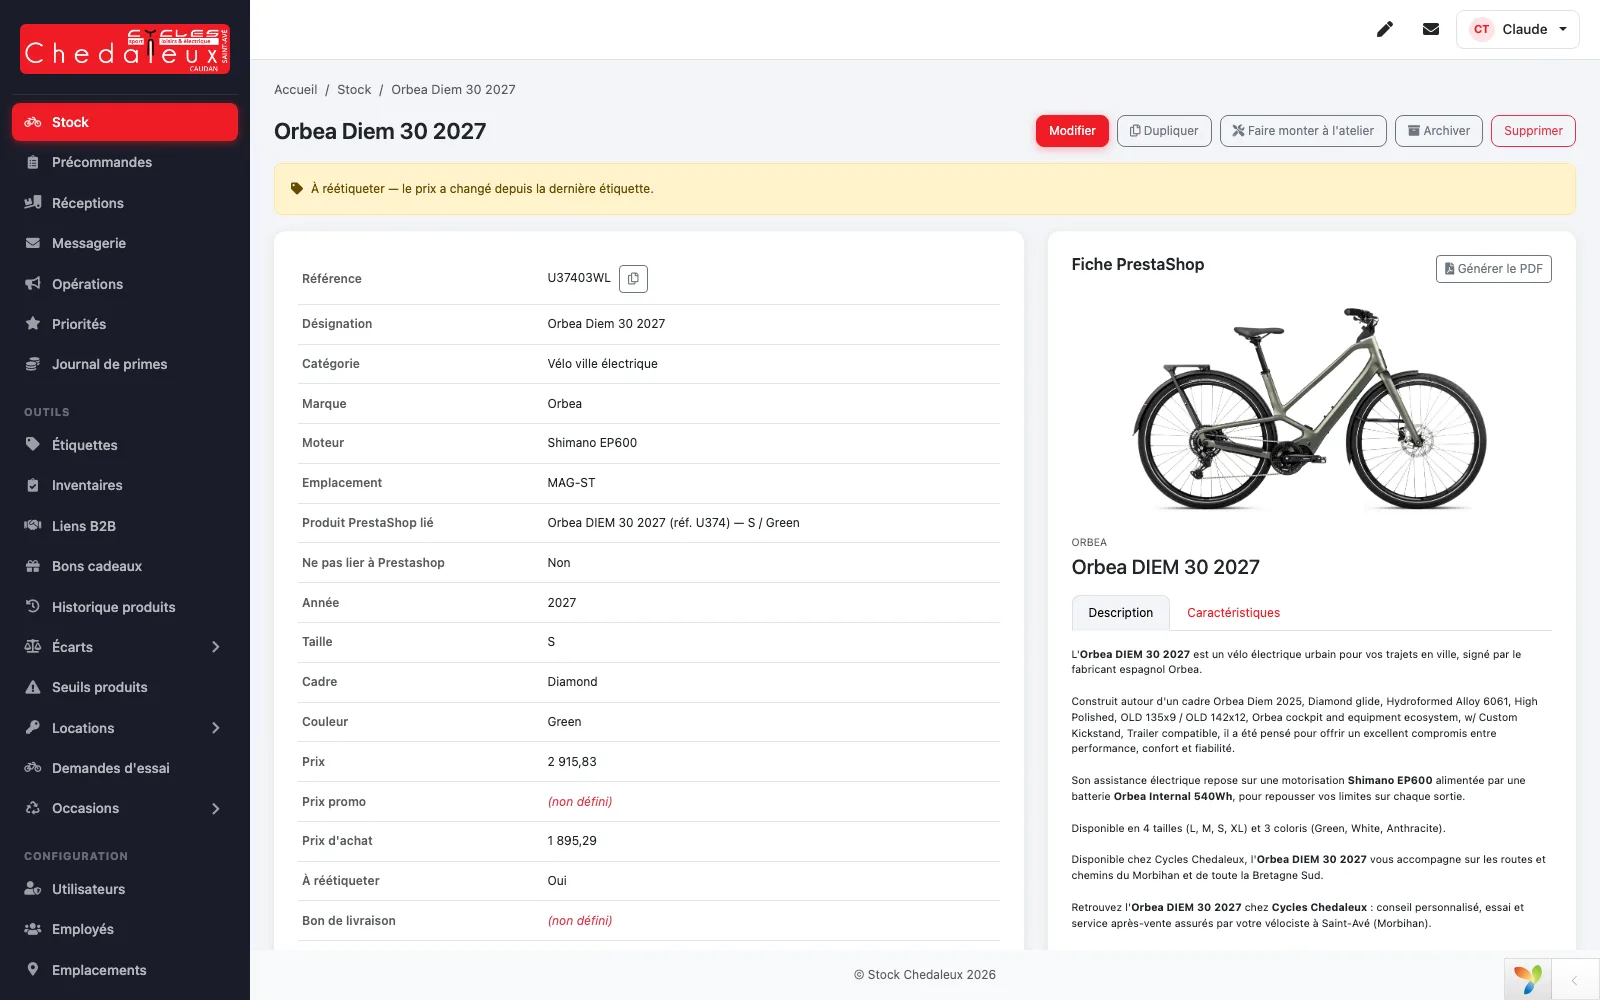Click the Occasions recycle icon
The image size is (1600, 1000).
(x=33, y=808)
